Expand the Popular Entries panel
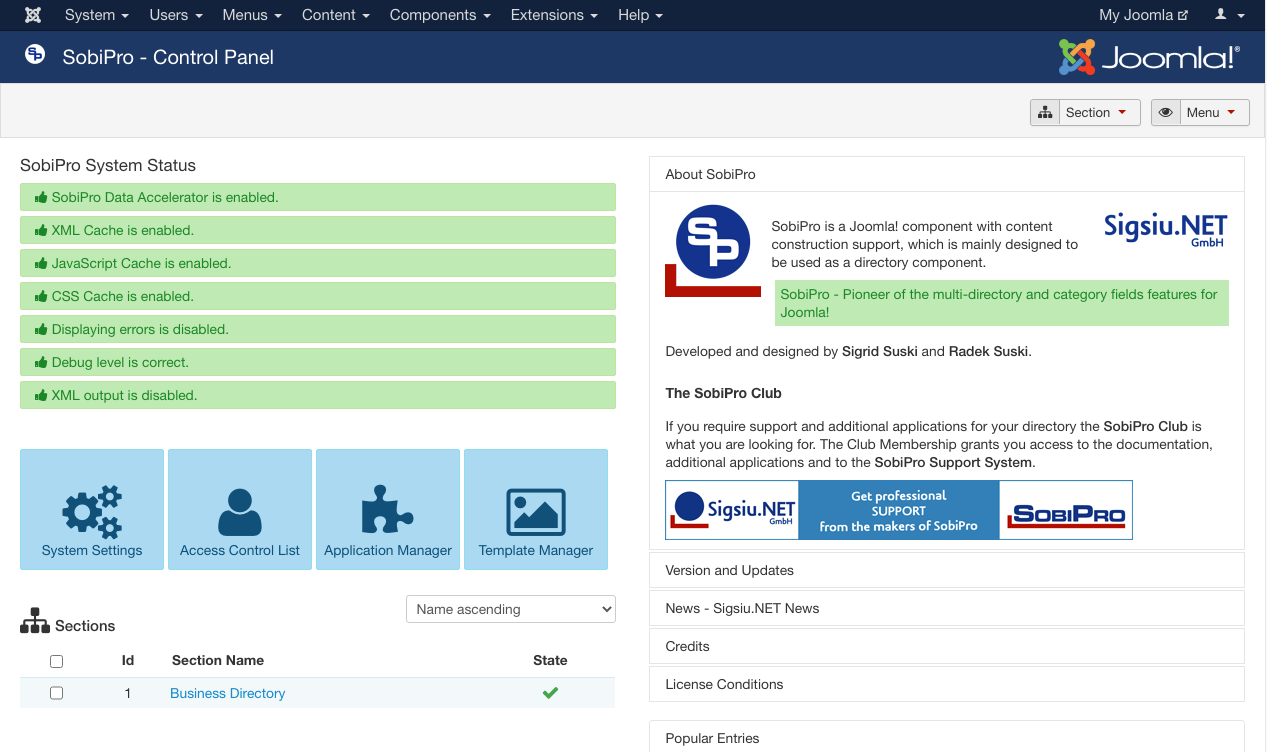The height and width of the screenshot is (752, 1267). [947, 738]
